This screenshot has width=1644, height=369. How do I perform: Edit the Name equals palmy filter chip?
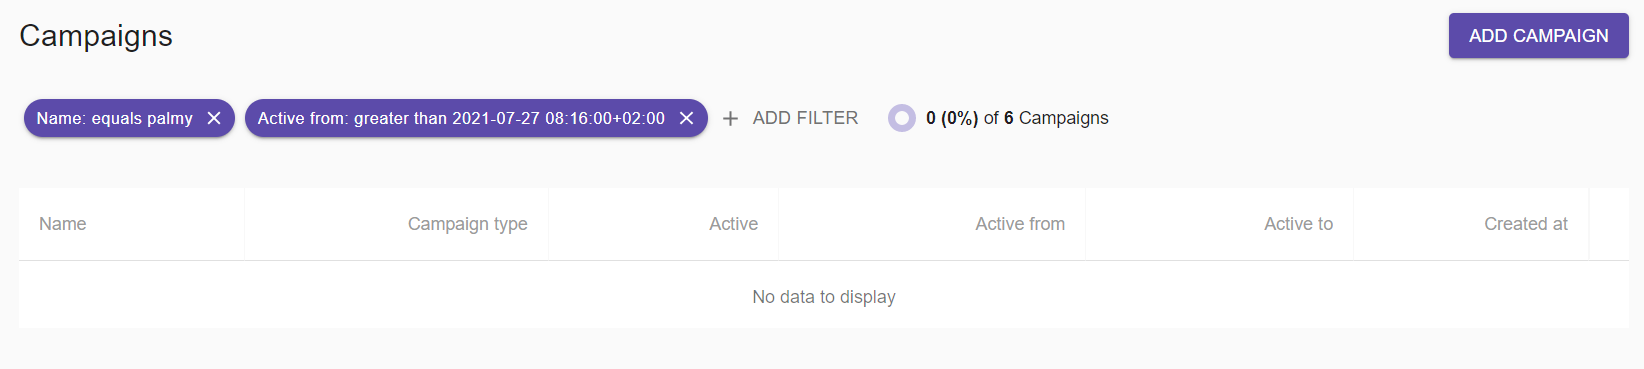click(x=114, y=118)
